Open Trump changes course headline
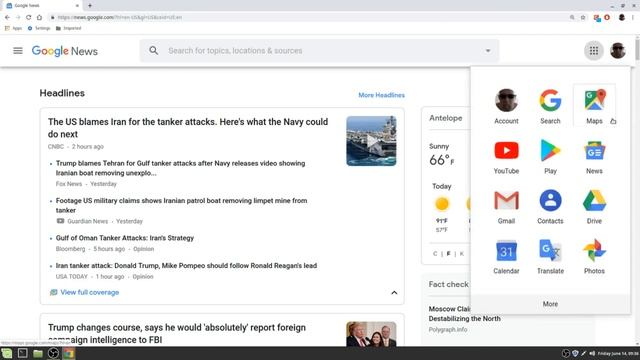This screenshot has width=640, height=360. coord(177,333)
